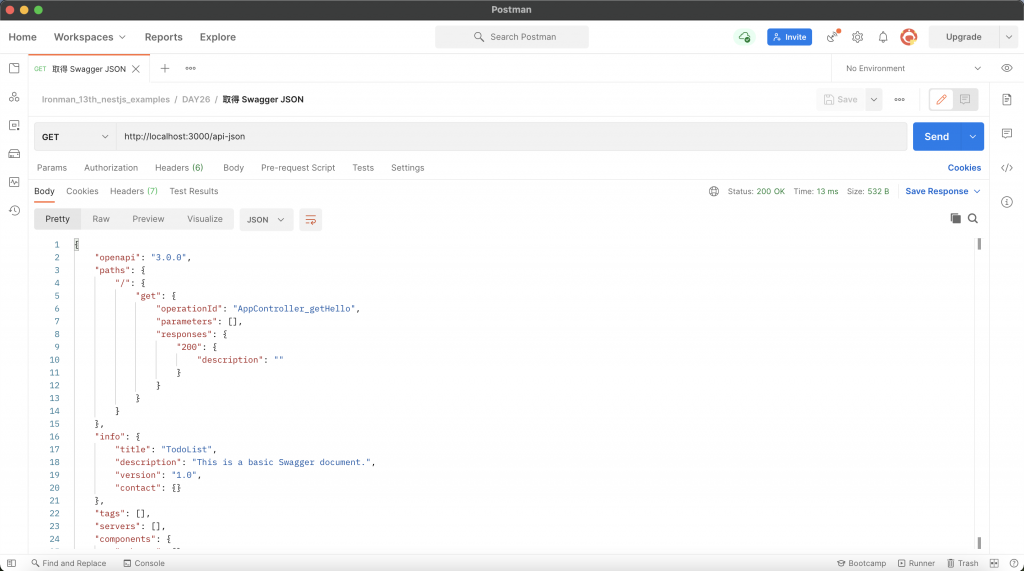1024x571 pixels.
Task: Select the Visualize response view
Action: point(204,219)
